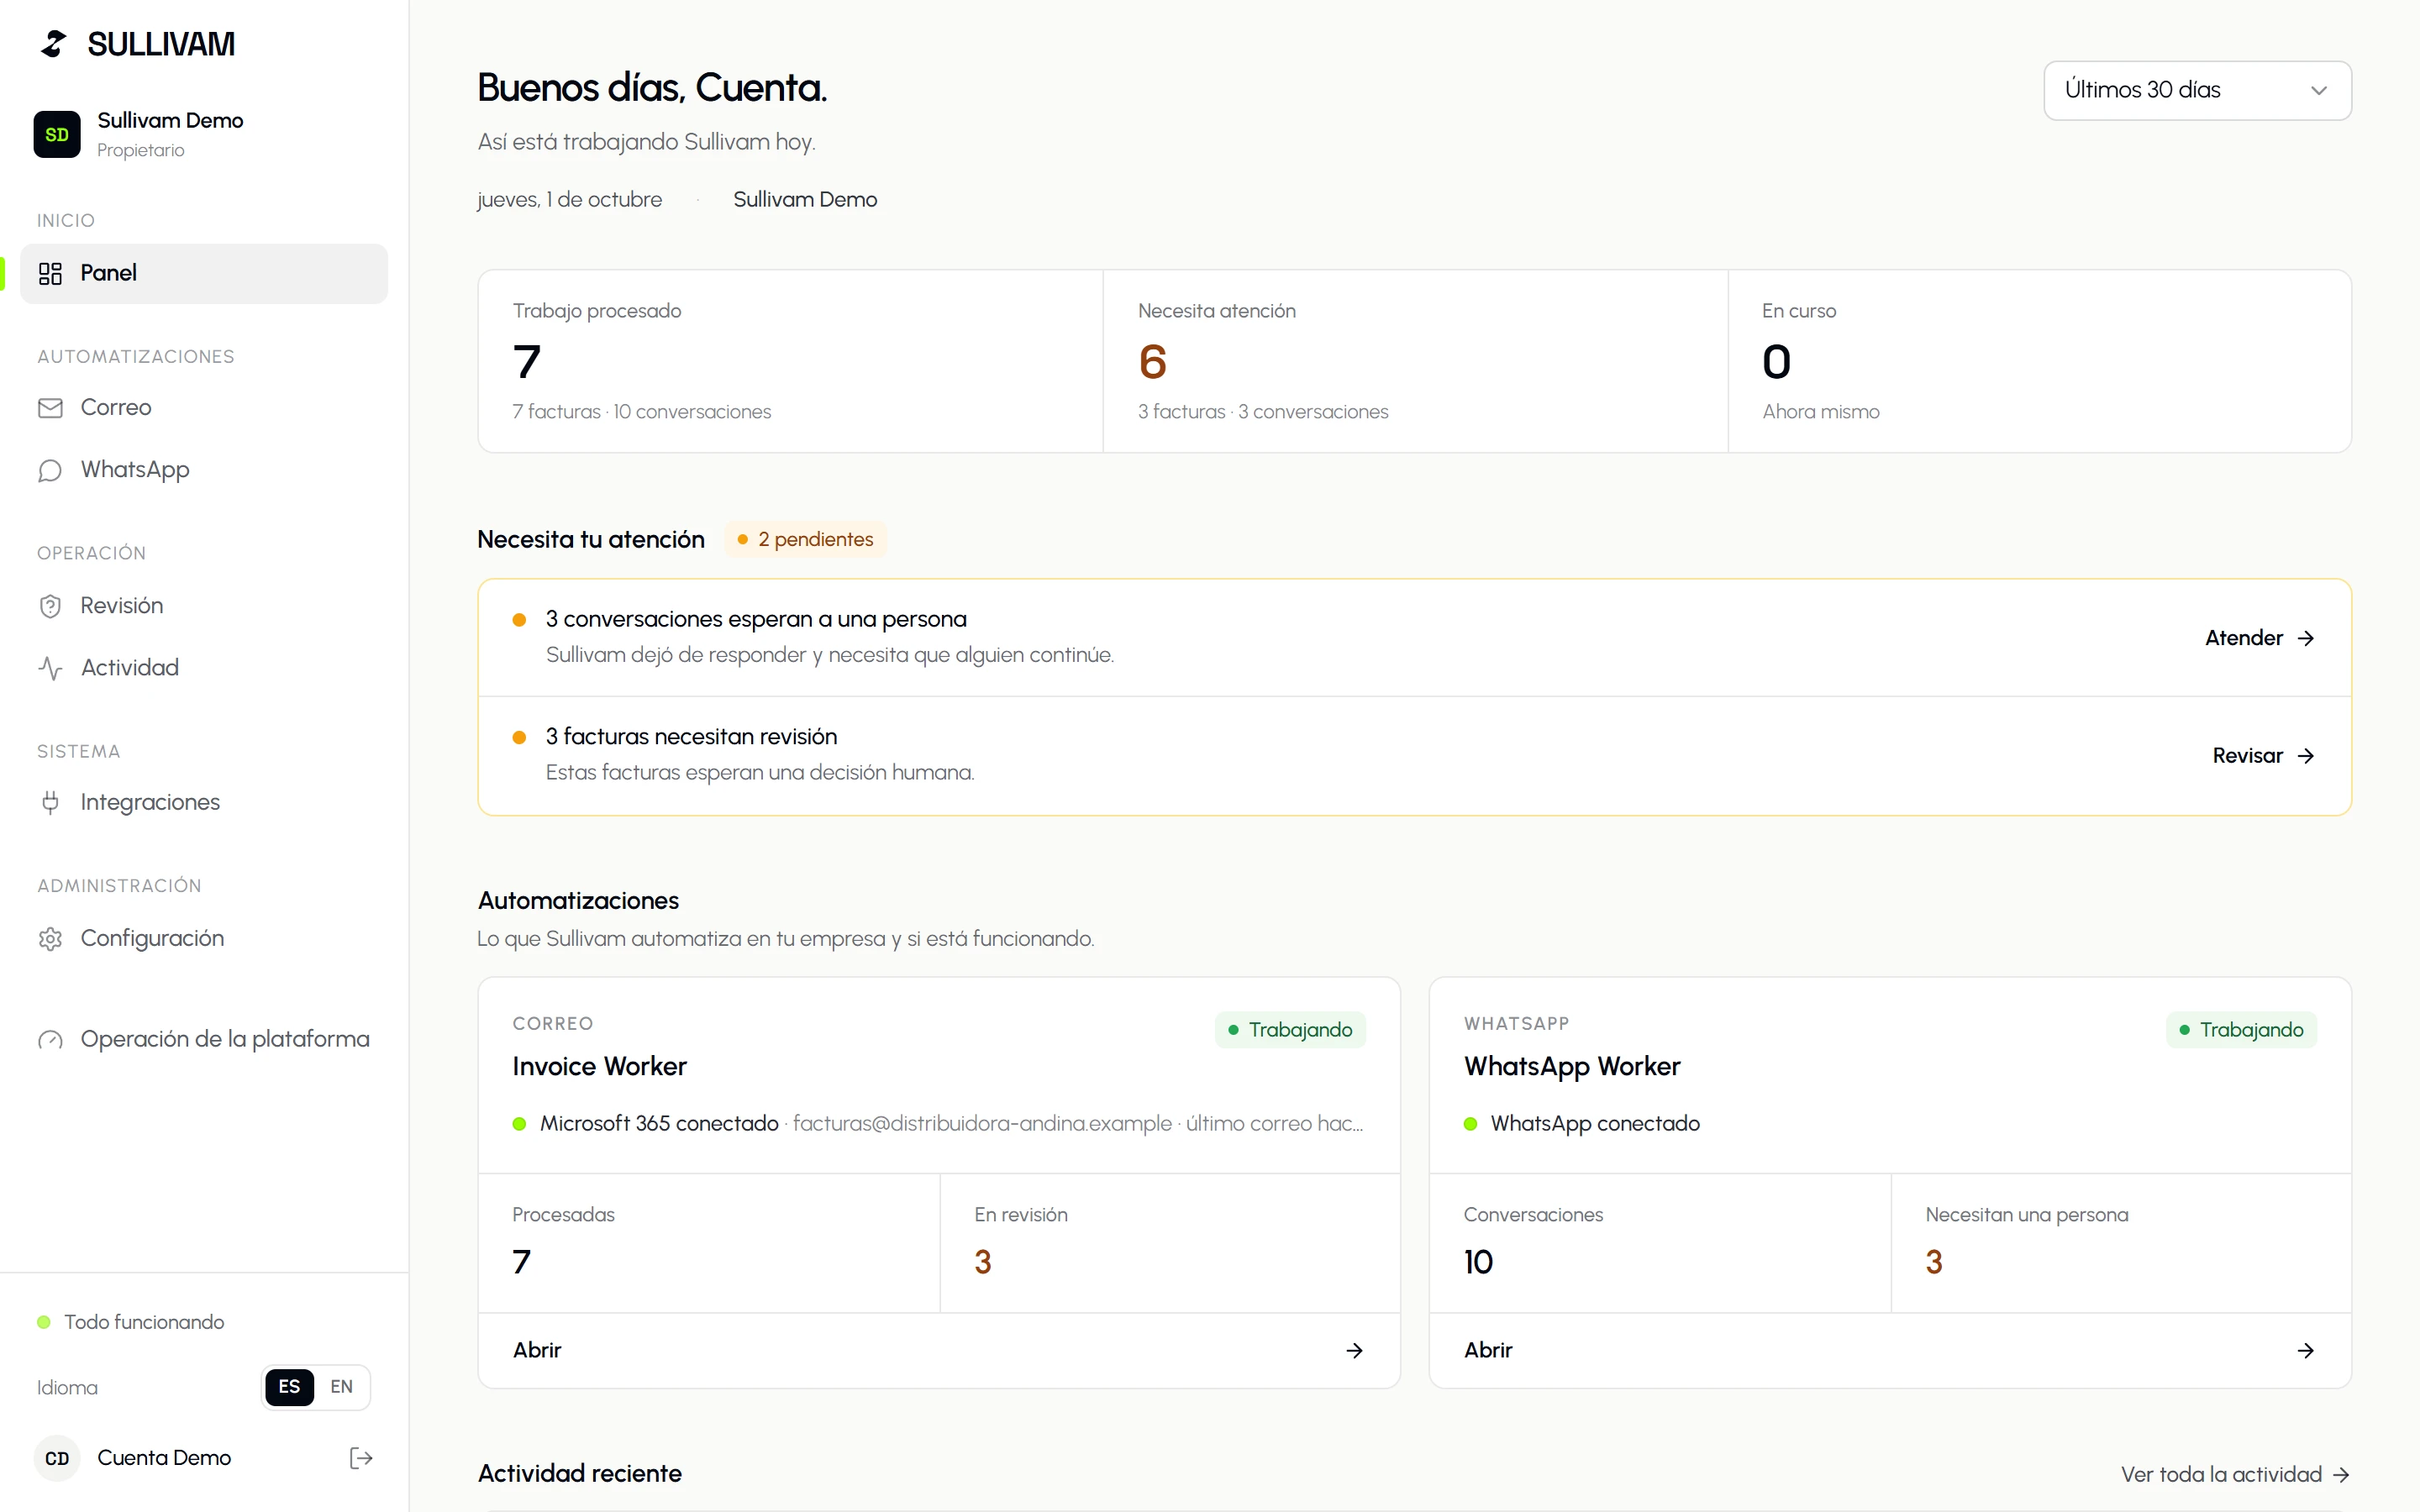The image size is (2420, 1512).
Task: Click the arrow next to Atender
Action: pos(2305,638)
